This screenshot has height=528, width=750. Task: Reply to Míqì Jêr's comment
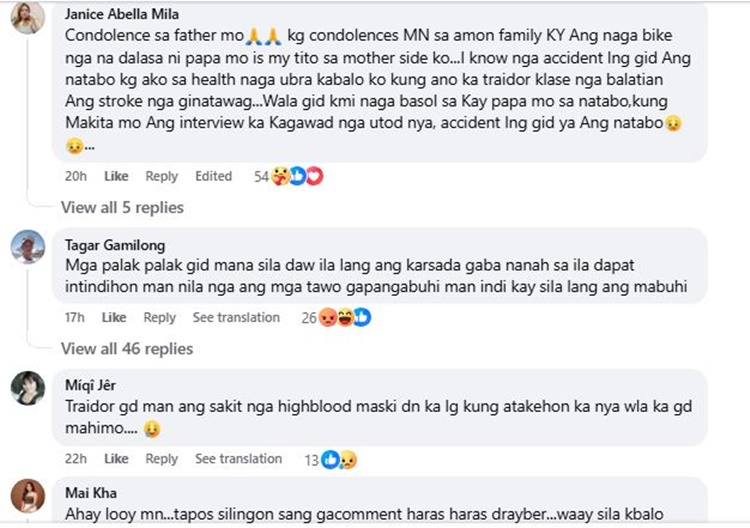click(x=161, y=459)
